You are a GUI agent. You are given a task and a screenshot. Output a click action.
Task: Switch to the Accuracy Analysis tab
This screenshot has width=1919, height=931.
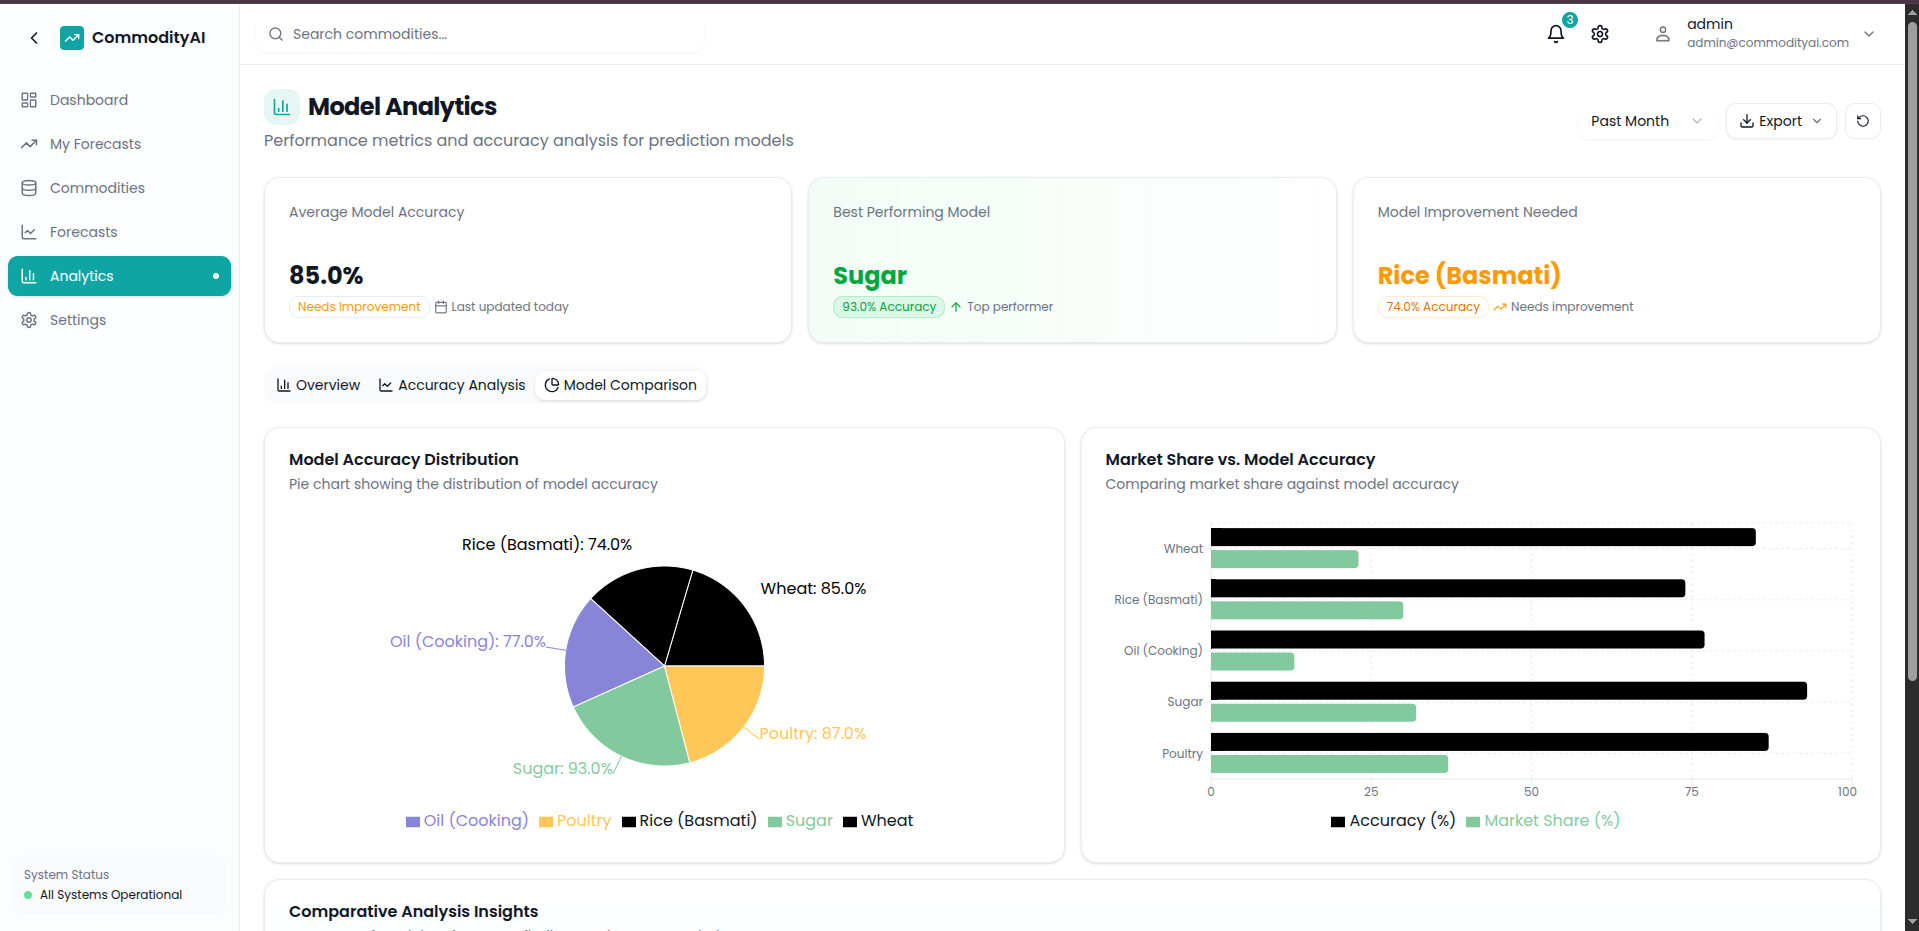pos(452,385)
